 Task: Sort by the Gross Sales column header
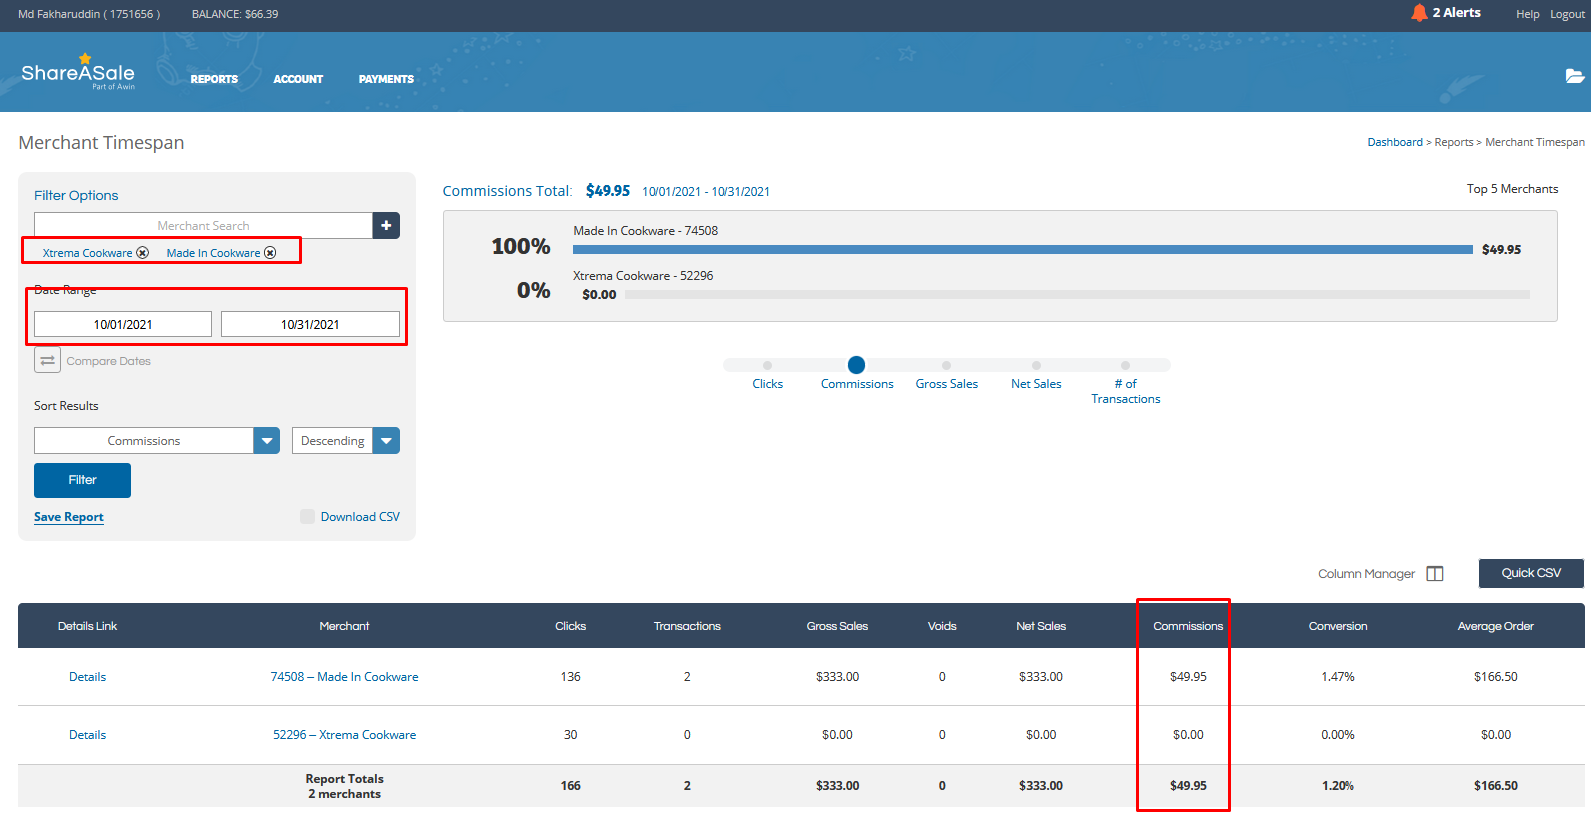(837, 626)
